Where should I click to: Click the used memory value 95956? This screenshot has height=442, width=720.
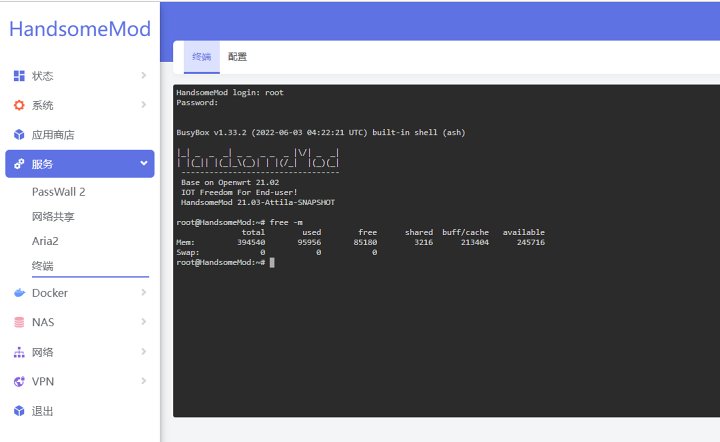[x=309, y=242]
